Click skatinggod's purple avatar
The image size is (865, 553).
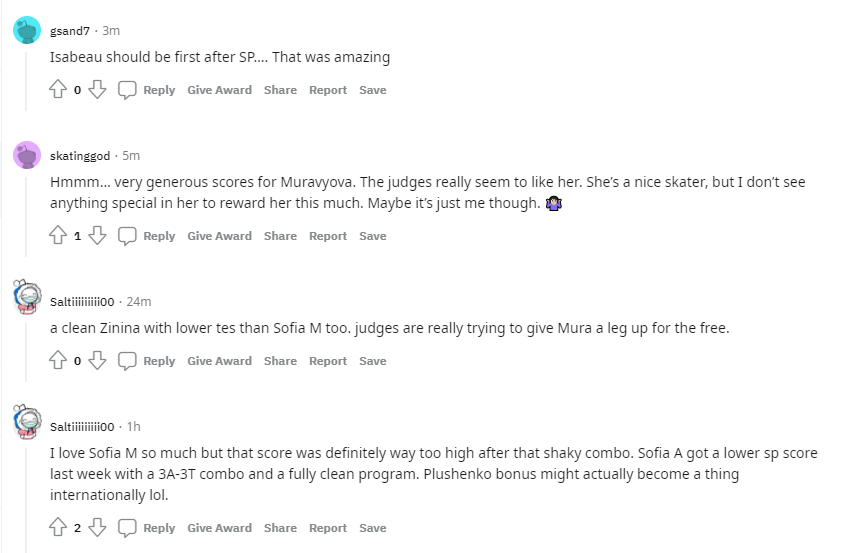(26, 155)
